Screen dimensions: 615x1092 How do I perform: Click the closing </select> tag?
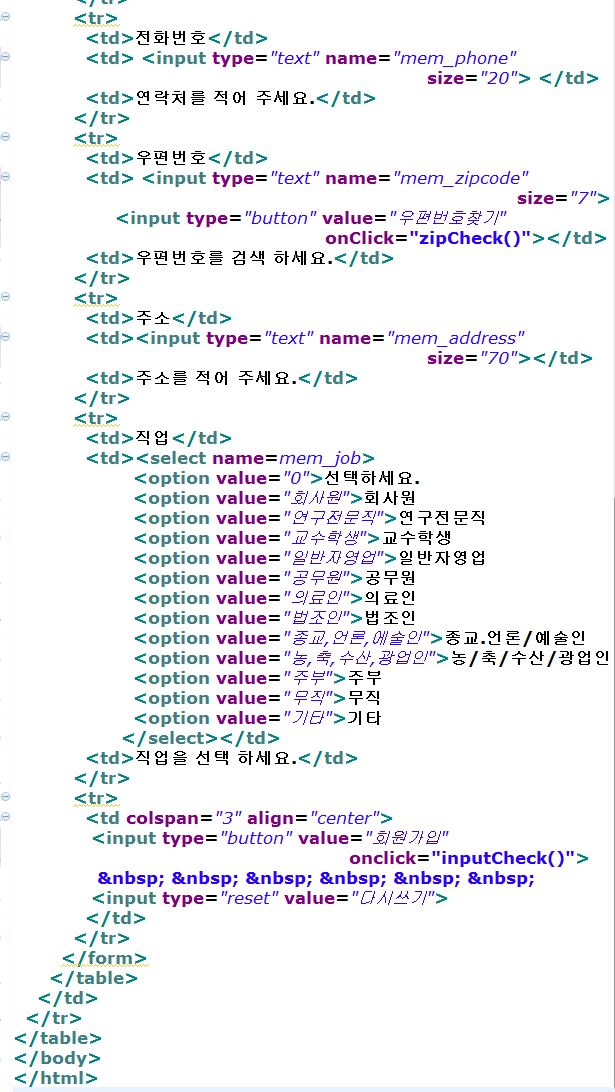click(x=170, y=738)
